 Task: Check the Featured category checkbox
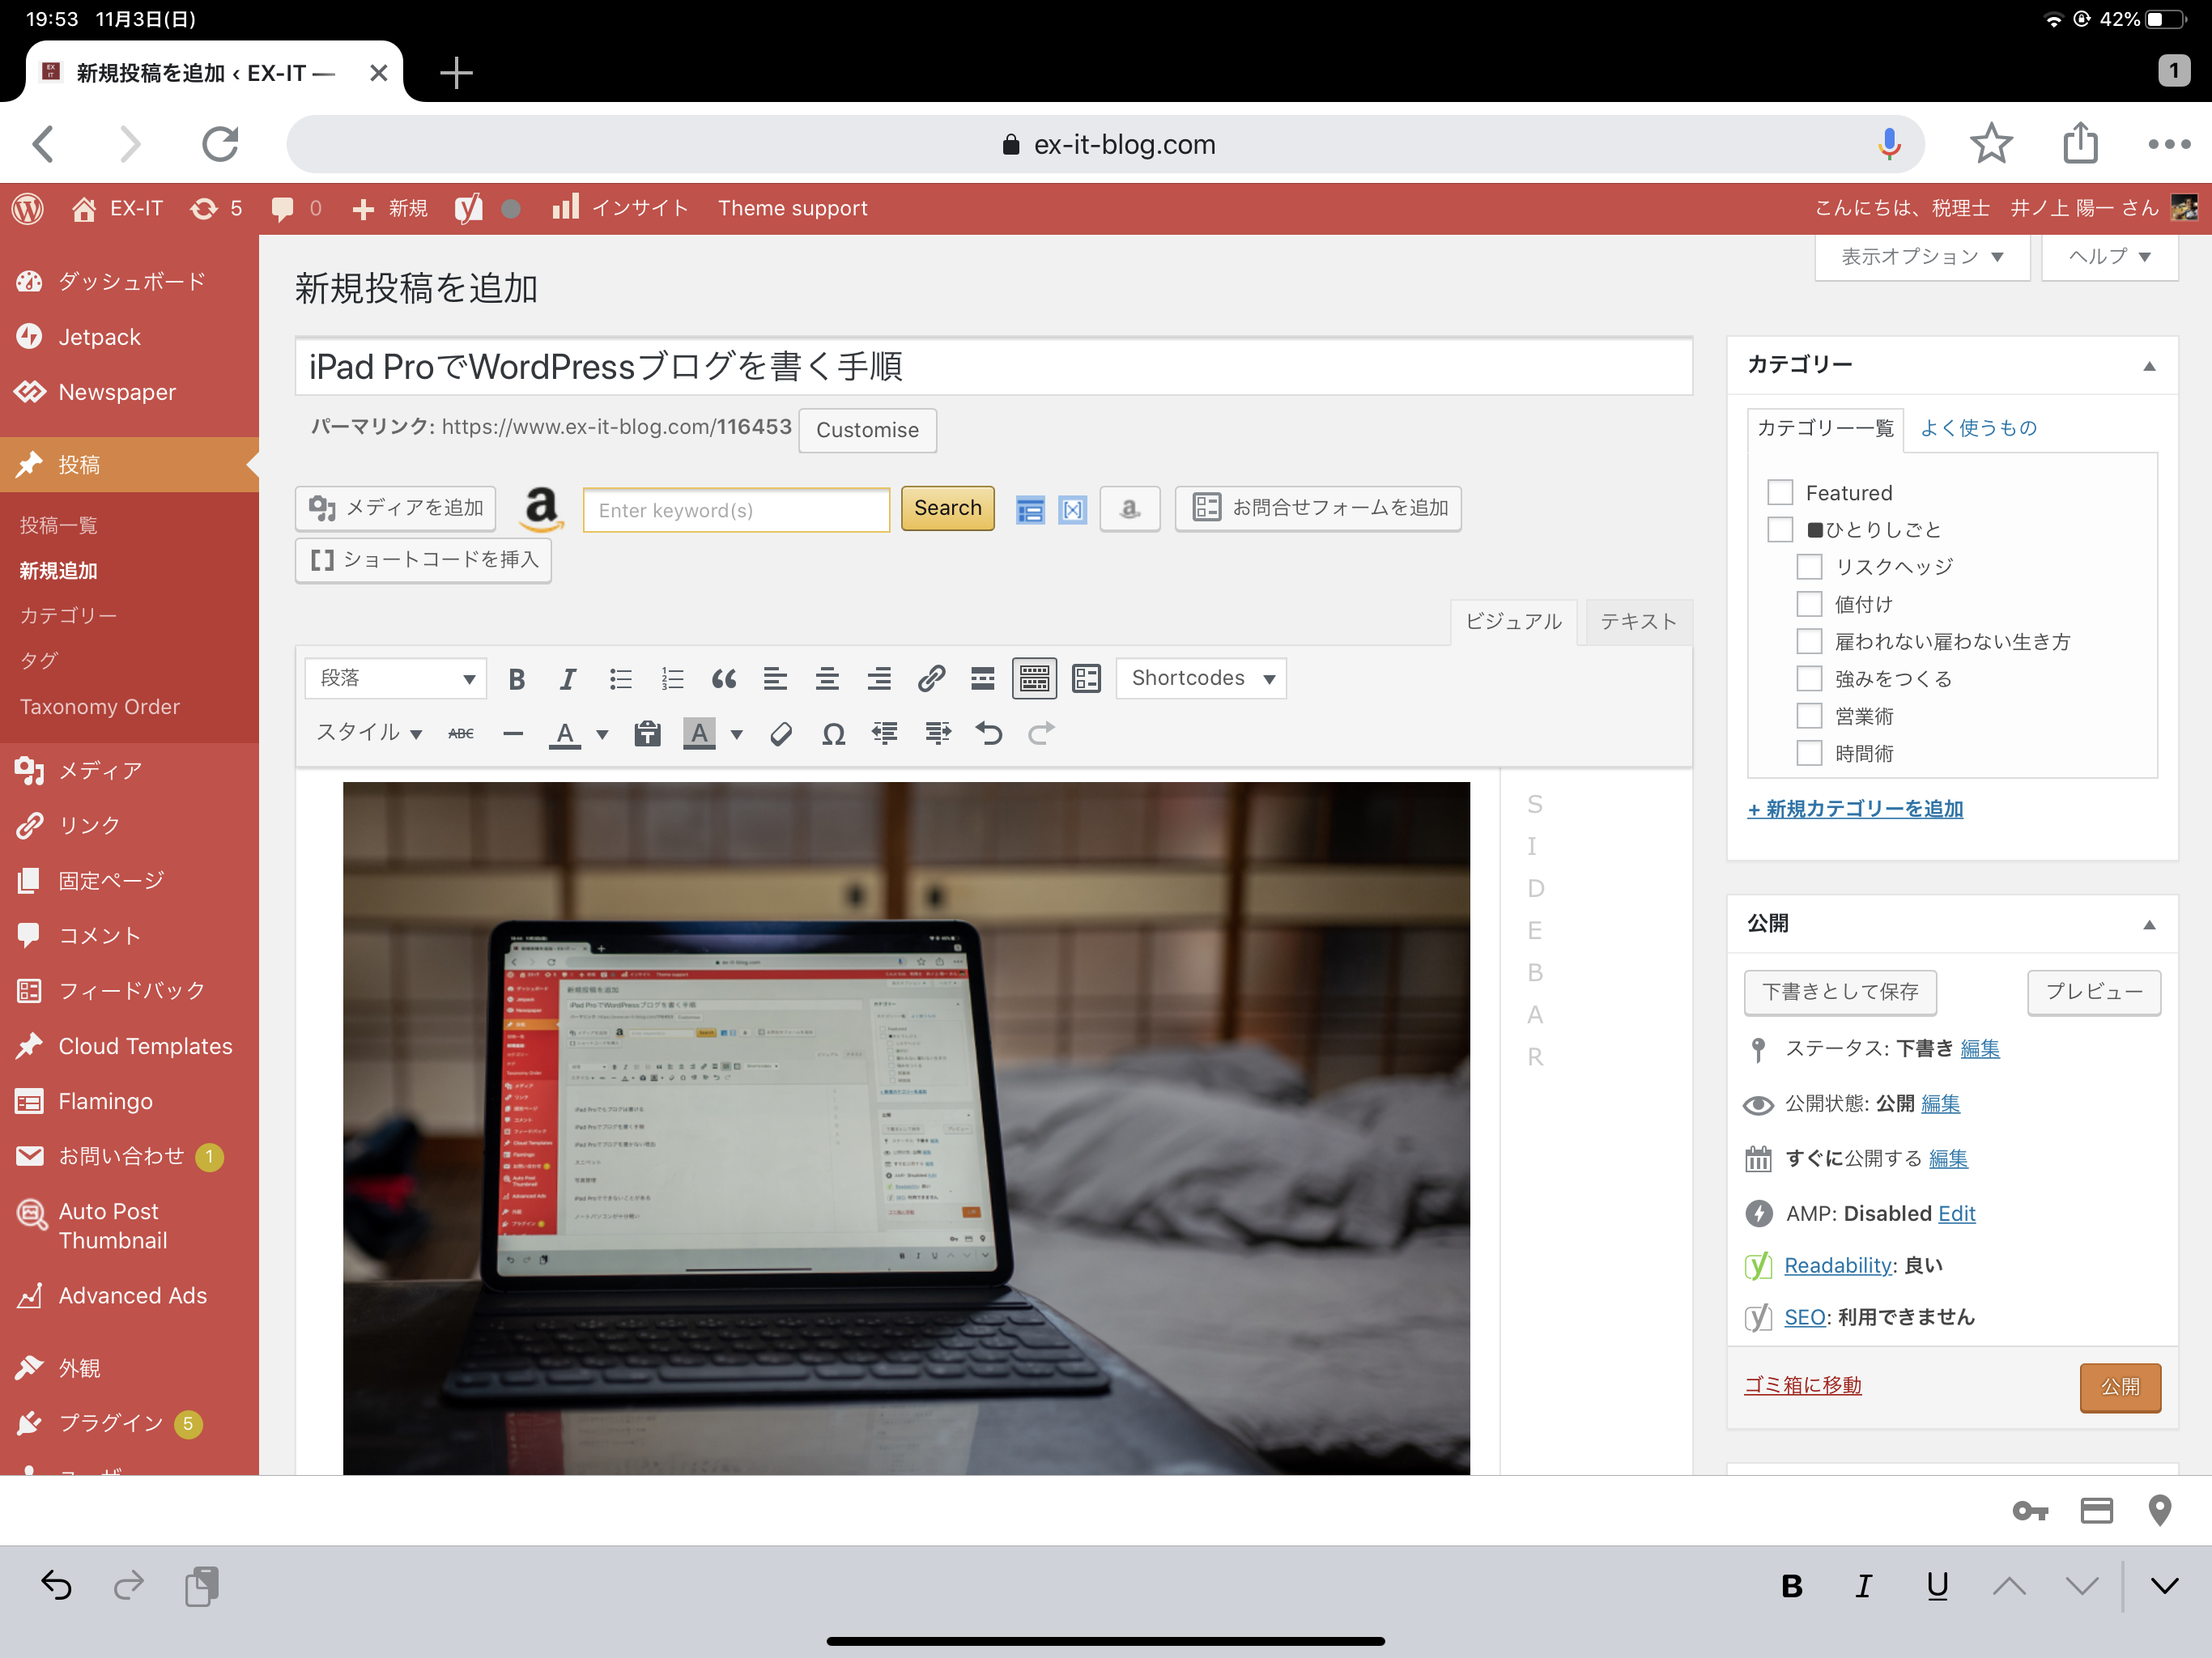click(1780, 492)
